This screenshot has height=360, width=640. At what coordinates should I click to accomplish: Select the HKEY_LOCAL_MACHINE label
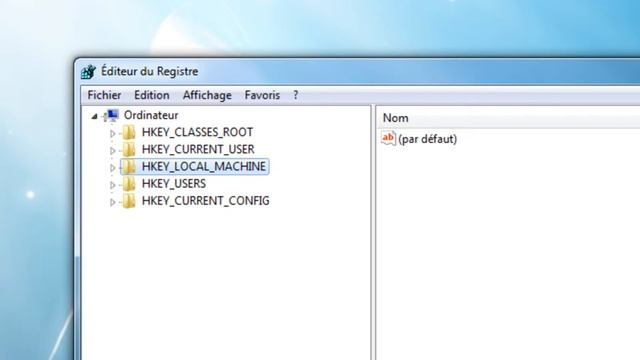[204, 167]
